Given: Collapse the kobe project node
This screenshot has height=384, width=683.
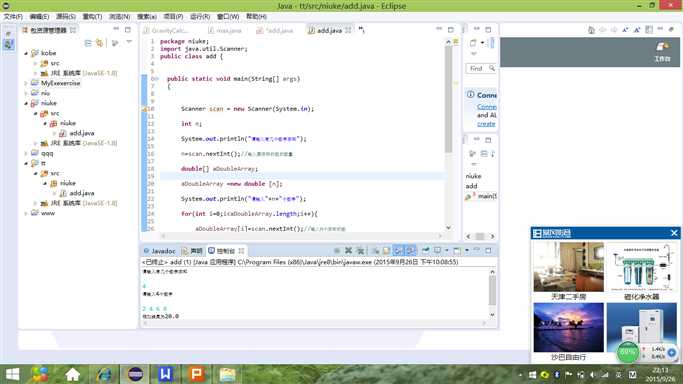Looking at the screenshot, I should pos(26,53).
